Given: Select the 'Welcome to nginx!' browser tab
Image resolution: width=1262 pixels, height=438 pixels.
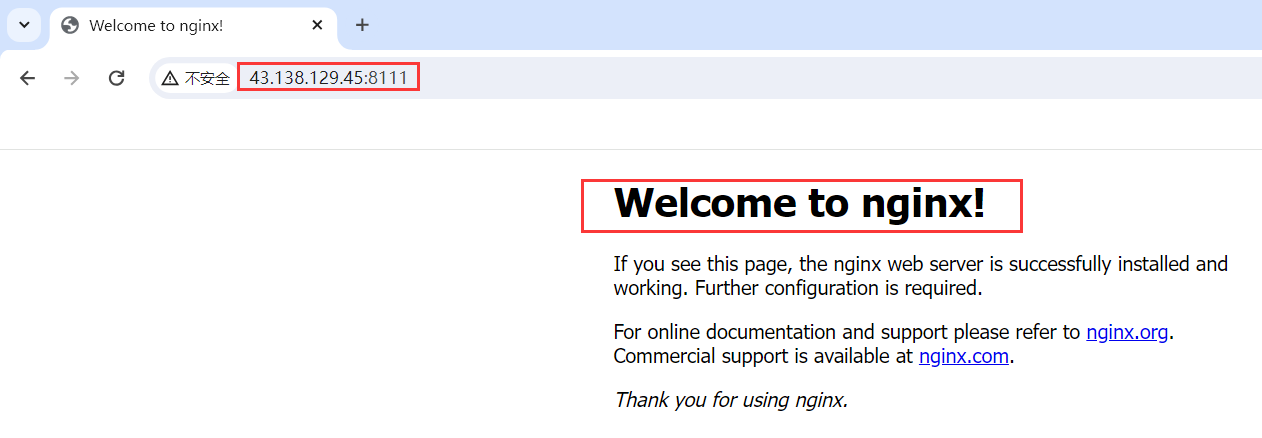Looking at the screenshot, I should pyautogui.click(x=194, y=25).
